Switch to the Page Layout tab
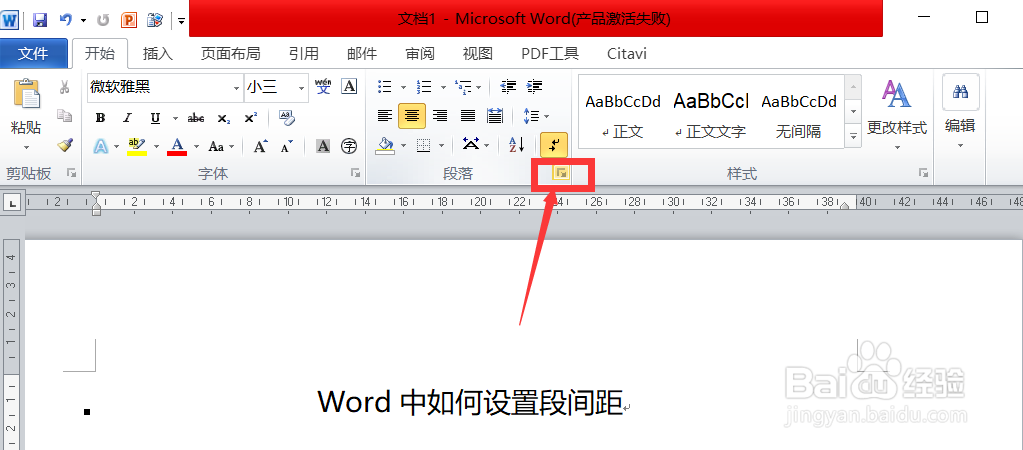The width and height of the screenshot is (1023, 450). point(230,53)
